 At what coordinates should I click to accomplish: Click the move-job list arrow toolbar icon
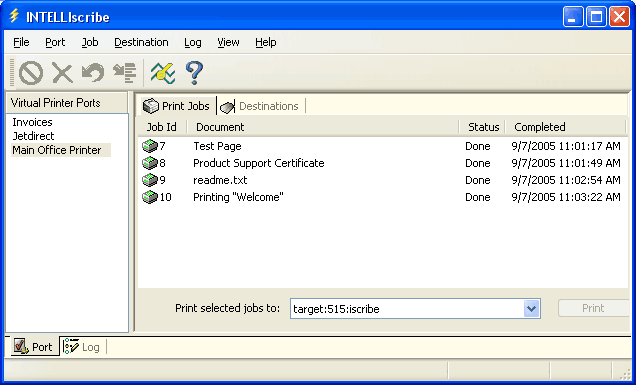click(x=124, y=73)
